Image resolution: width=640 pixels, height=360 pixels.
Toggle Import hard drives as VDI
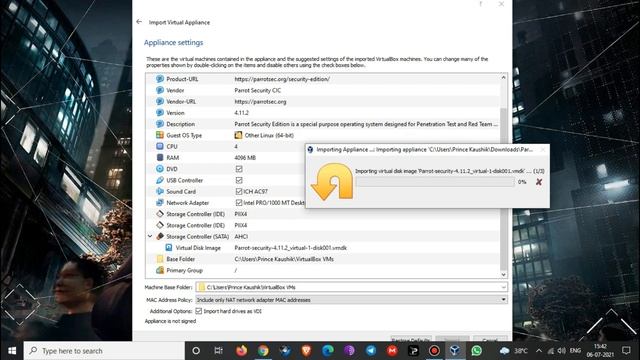coord(199,311)
